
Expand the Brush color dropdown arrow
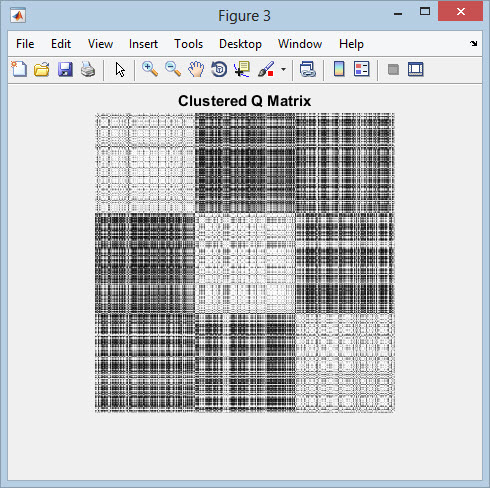(283, 70)
